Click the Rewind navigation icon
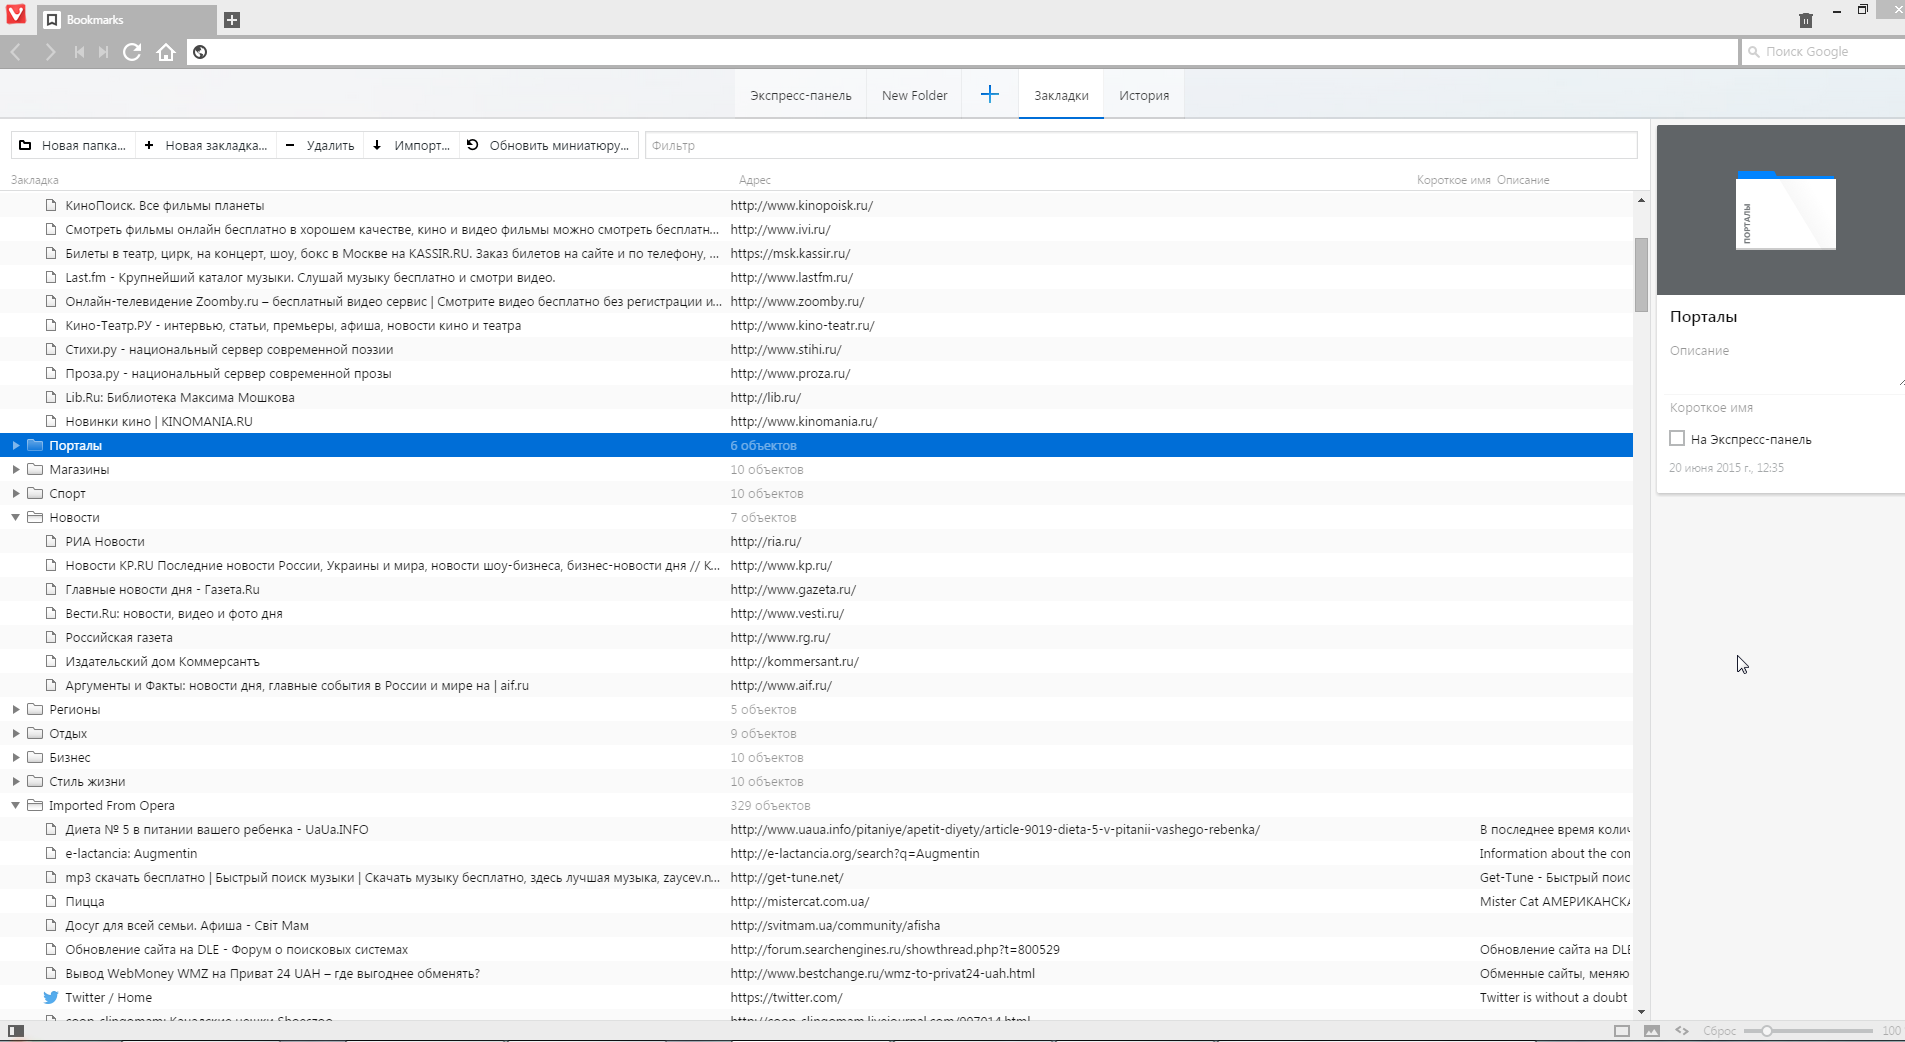This screenshot has width=1905, height=1042. (79, 52)
